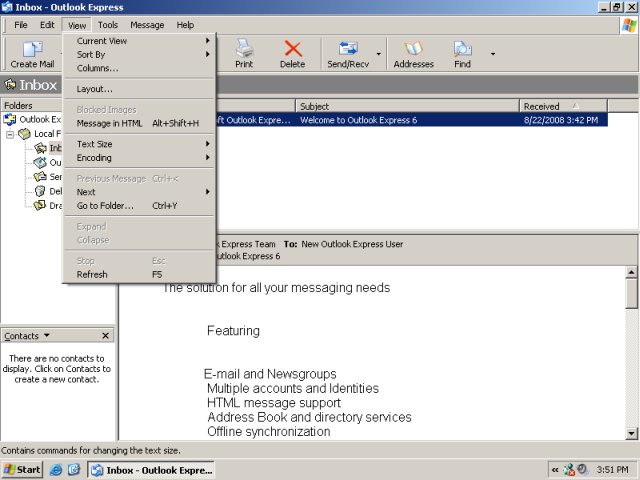Expand Sort By submenu
This screenshot has height=480, width=640.
pyautogui.click(x=139, y=54)
